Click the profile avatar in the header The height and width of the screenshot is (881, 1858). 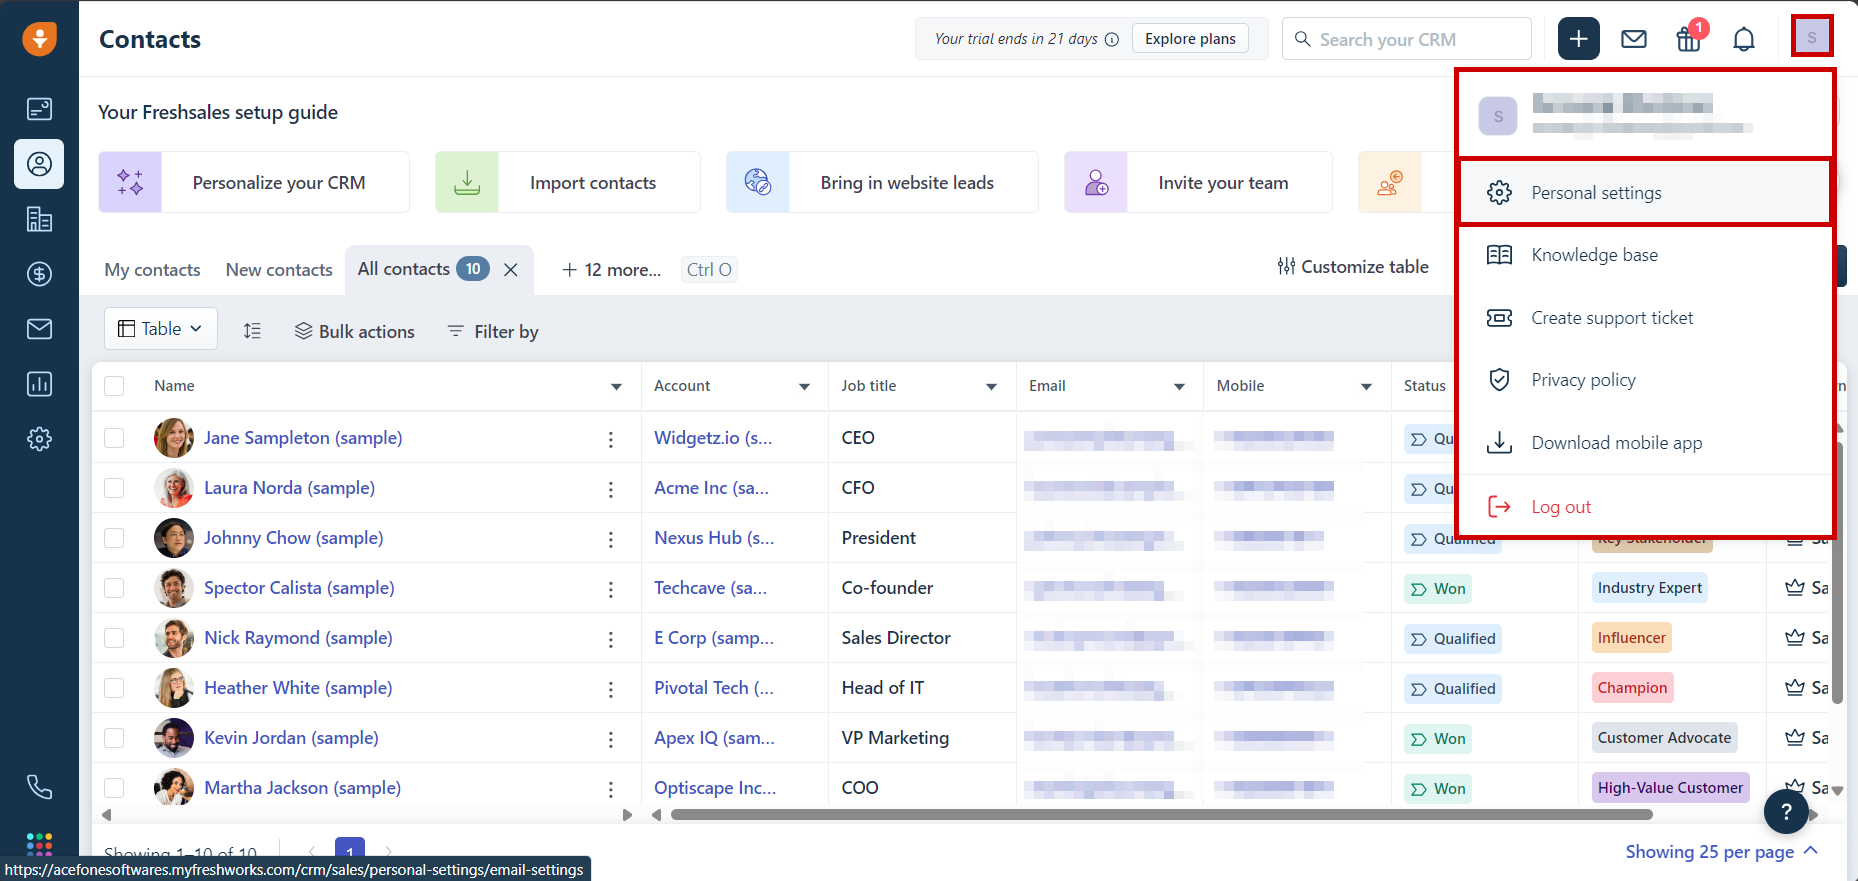click(1812, 37)
